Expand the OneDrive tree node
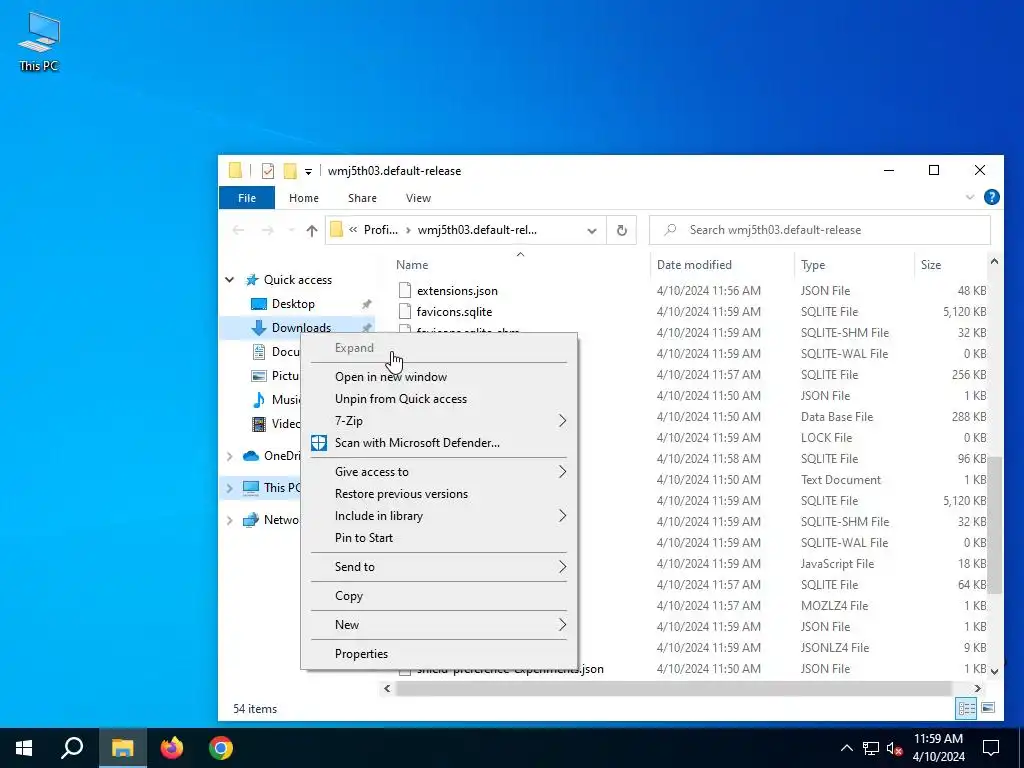This screenshot has height=768, width=1024. pos(230,456)
